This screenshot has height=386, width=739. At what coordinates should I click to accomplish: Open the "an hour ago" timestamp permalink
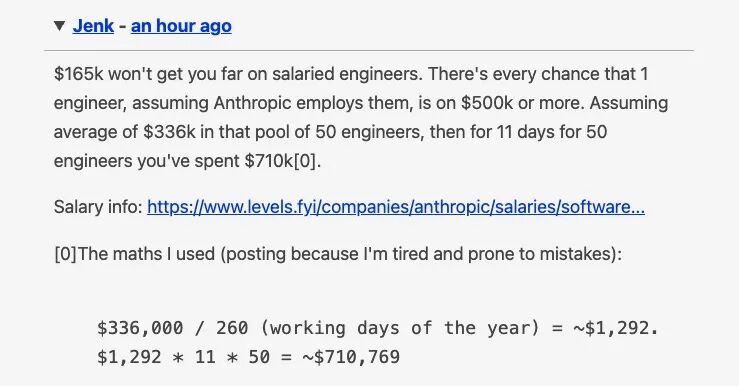point(181,26)
